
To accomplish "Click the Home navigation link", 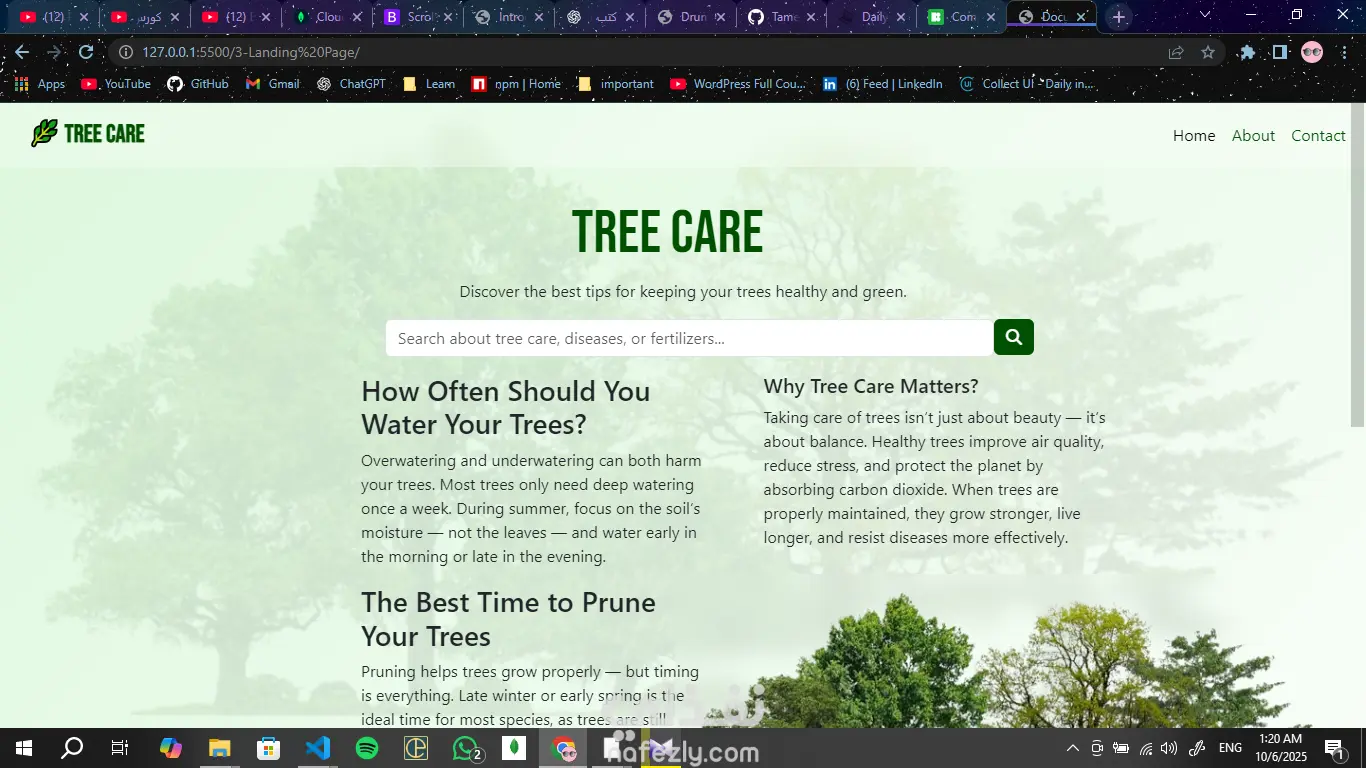I will (x=1194, y=136).
